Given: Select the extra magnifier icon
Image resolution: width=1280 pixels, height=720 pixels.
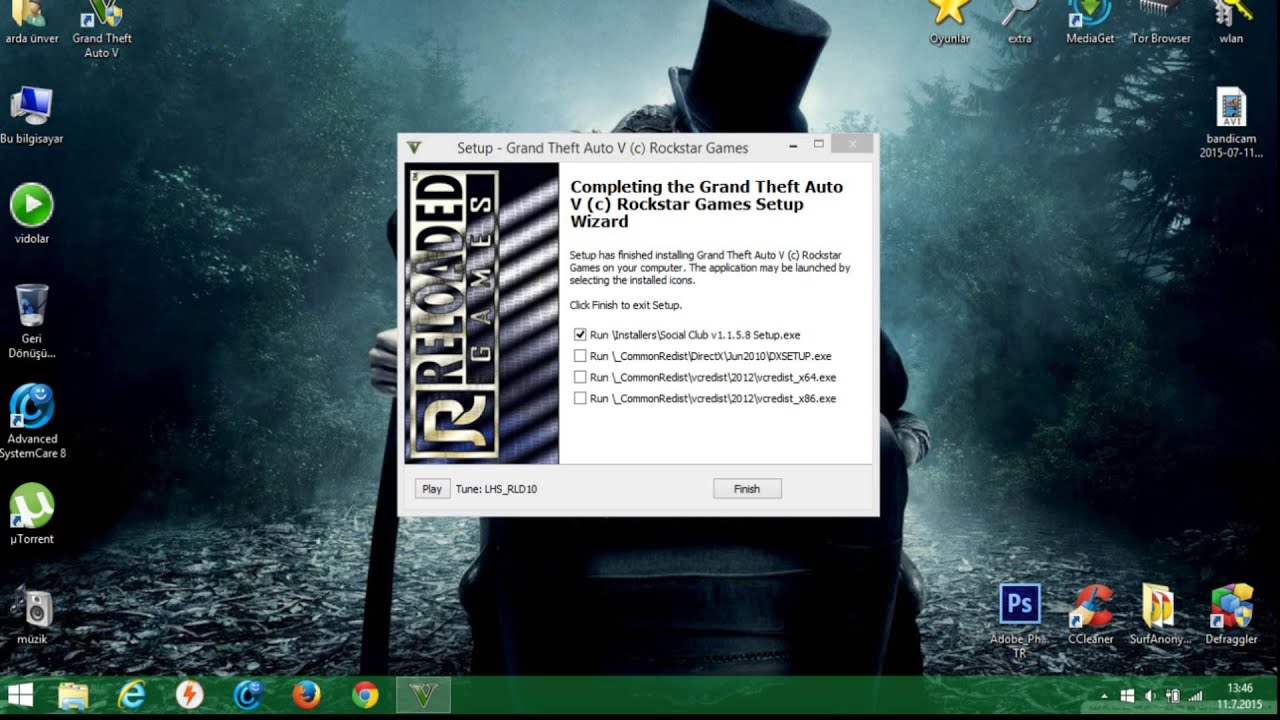Looking at the screenshot, I should coord(1019,22).
